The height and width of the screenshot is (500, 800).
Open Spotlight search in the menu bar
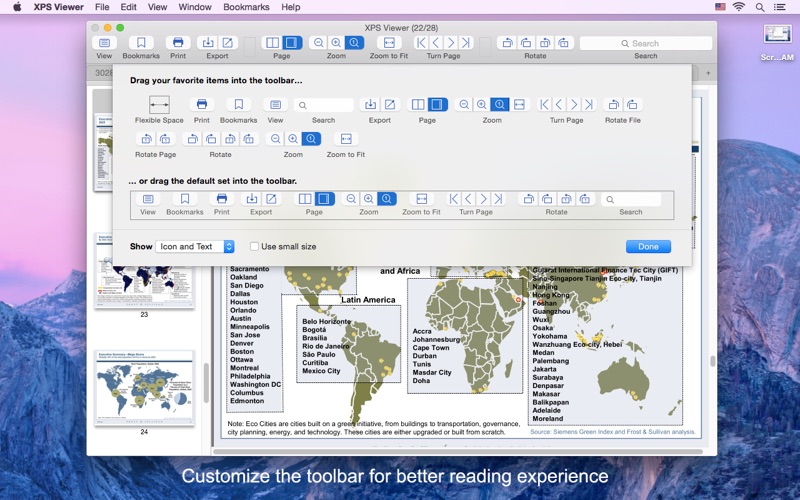pos(762,7)
